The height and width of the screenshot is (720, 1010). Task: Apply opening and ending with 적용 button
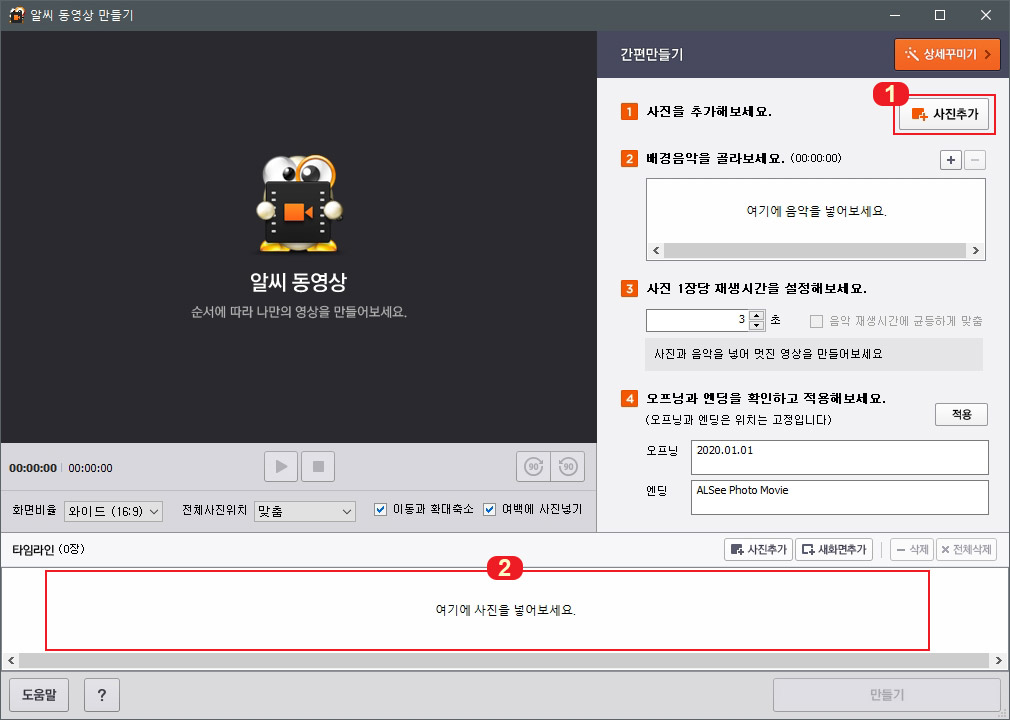point(960,414)
